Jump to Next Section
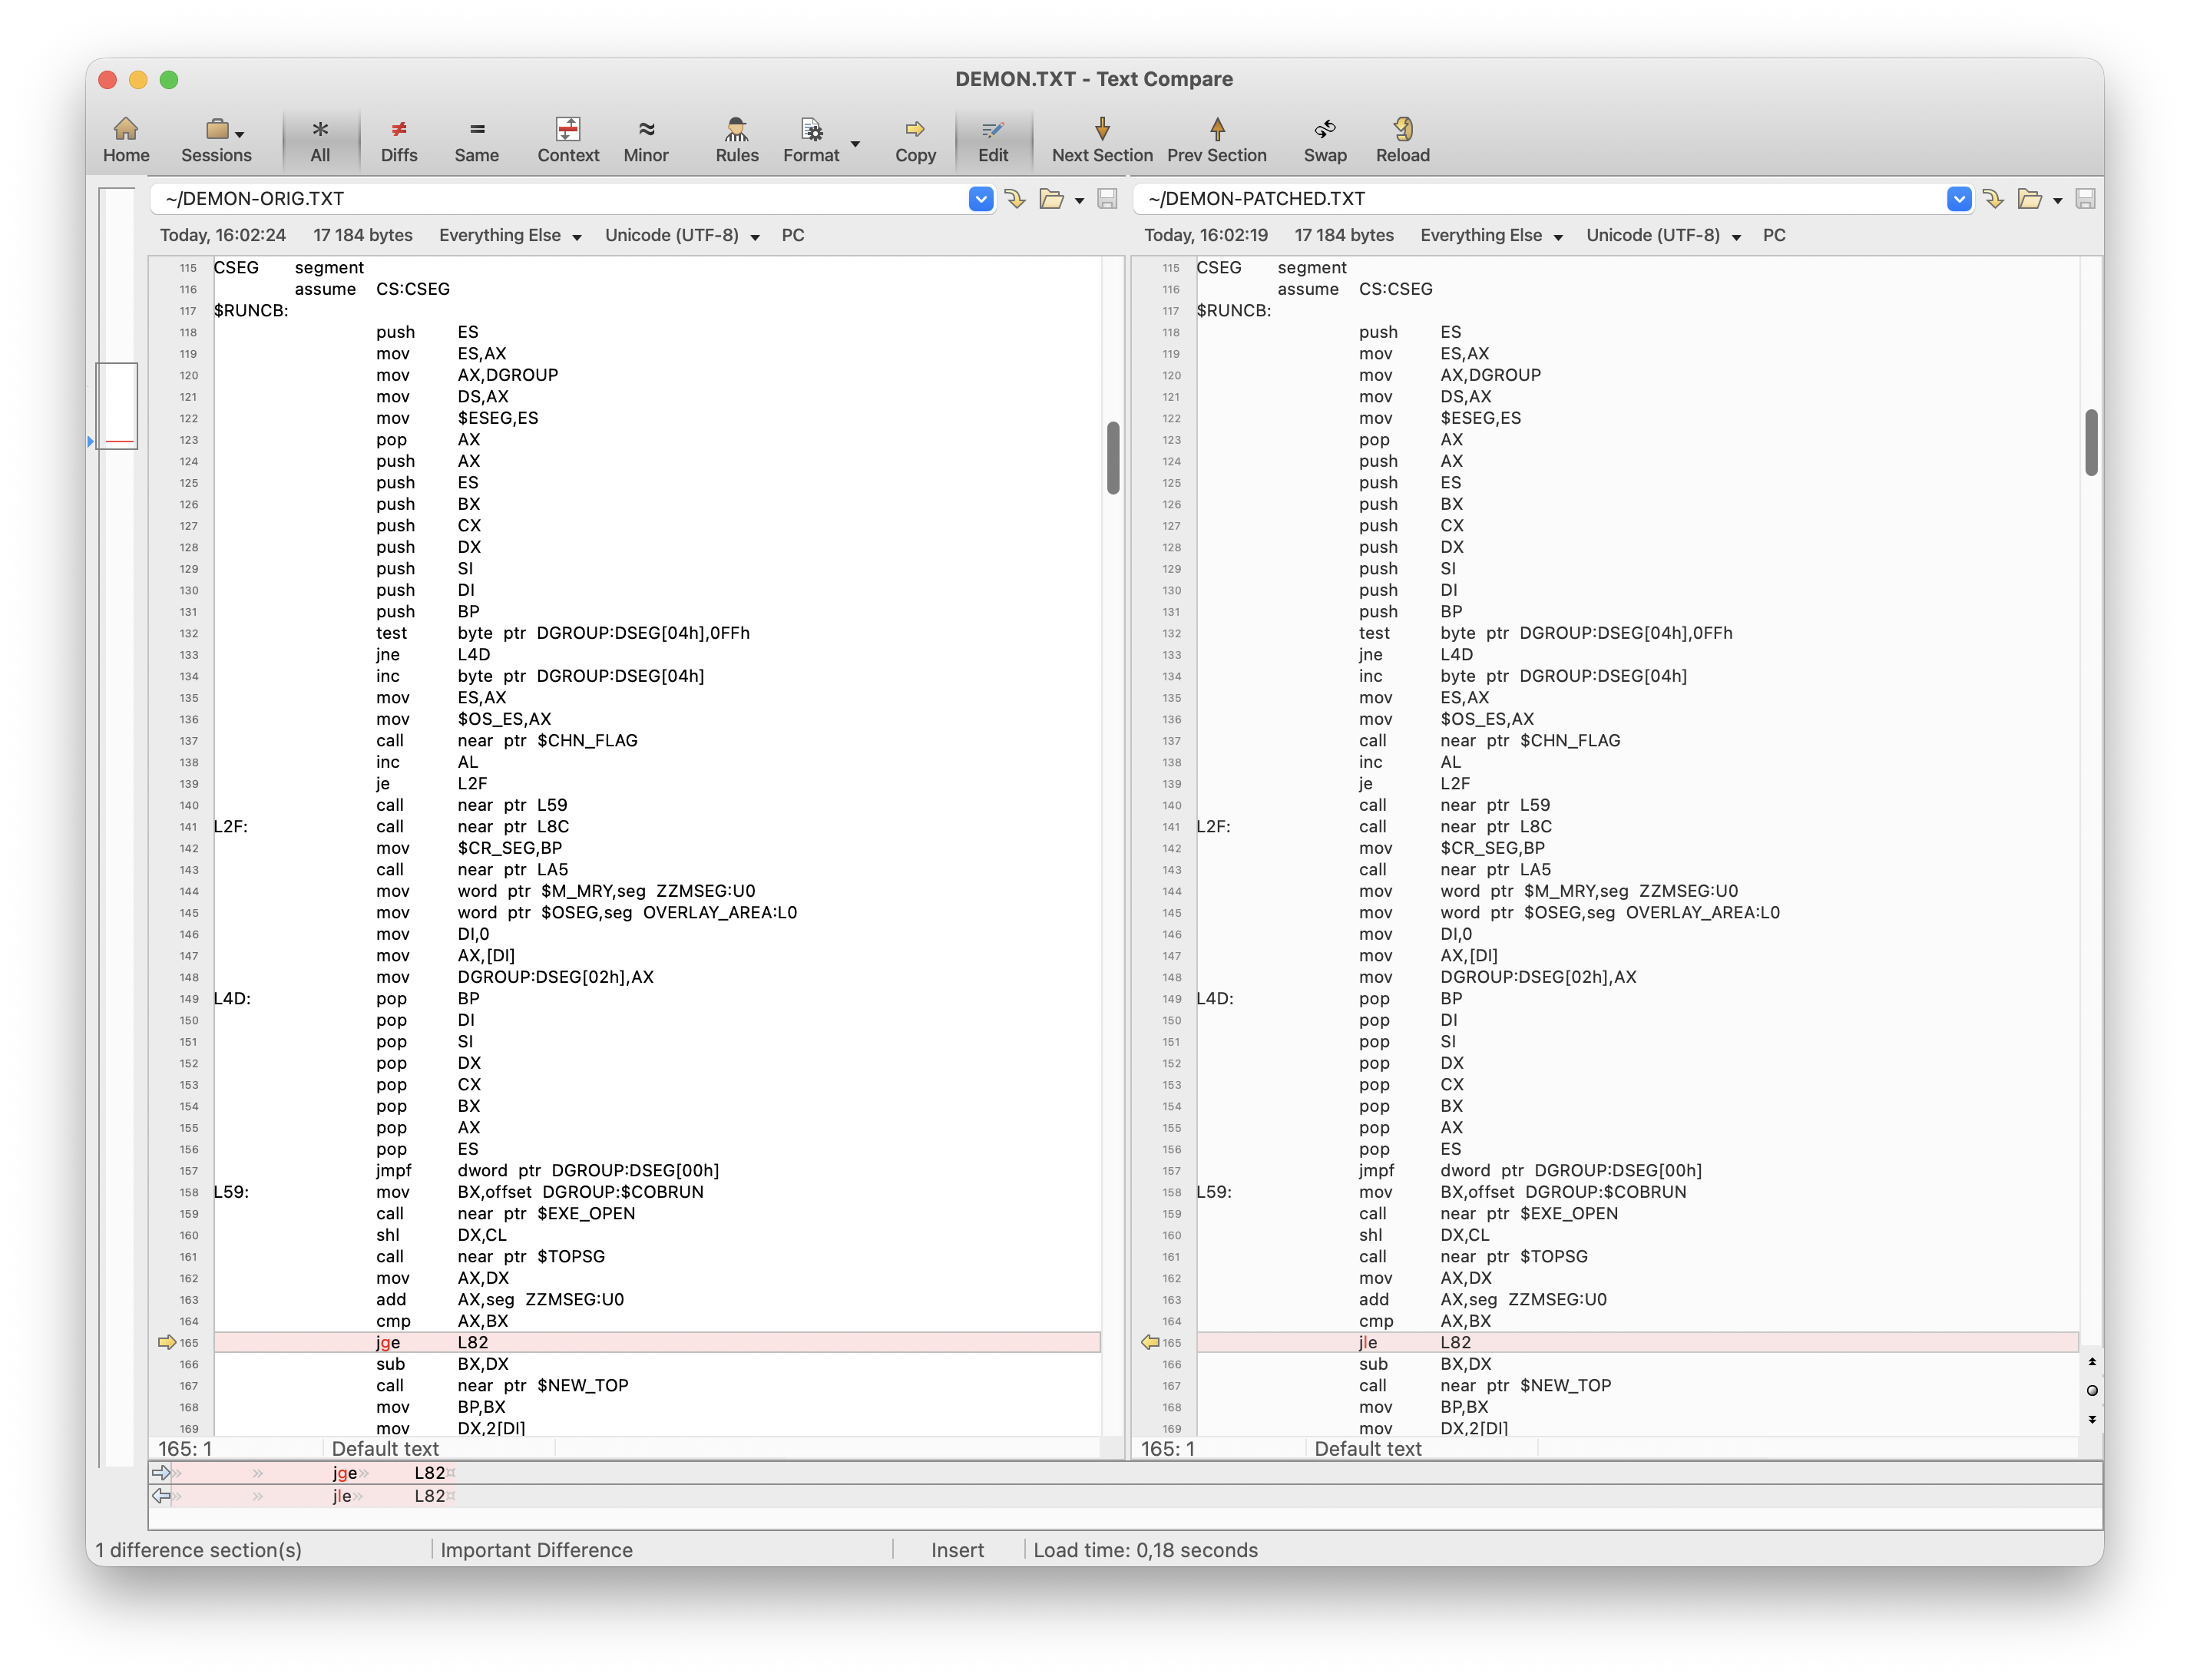This screenshot has height=1680, width=2190. click(1101, 139)
